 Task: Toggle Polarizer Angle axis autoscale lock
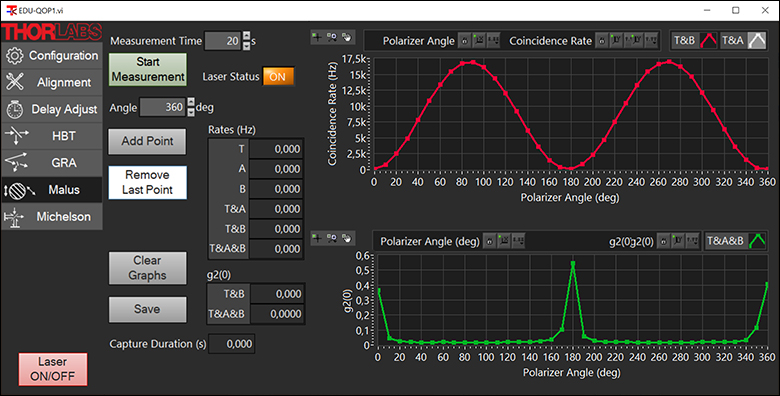tap(464, 41)
